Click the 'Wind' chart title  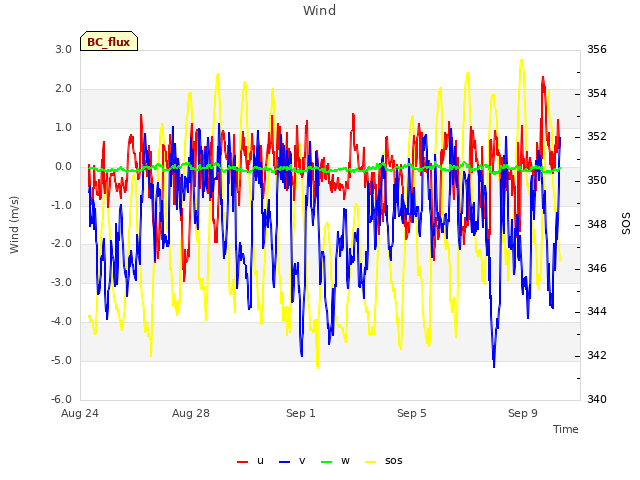pyautogui.click(x=320, y=10)
